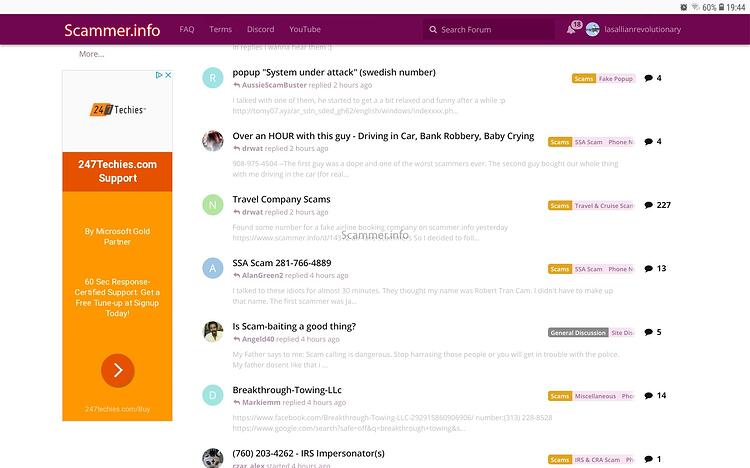
Task: Click SSA Scam tag on Over an HOUR post
Action: tap(588, 142)
